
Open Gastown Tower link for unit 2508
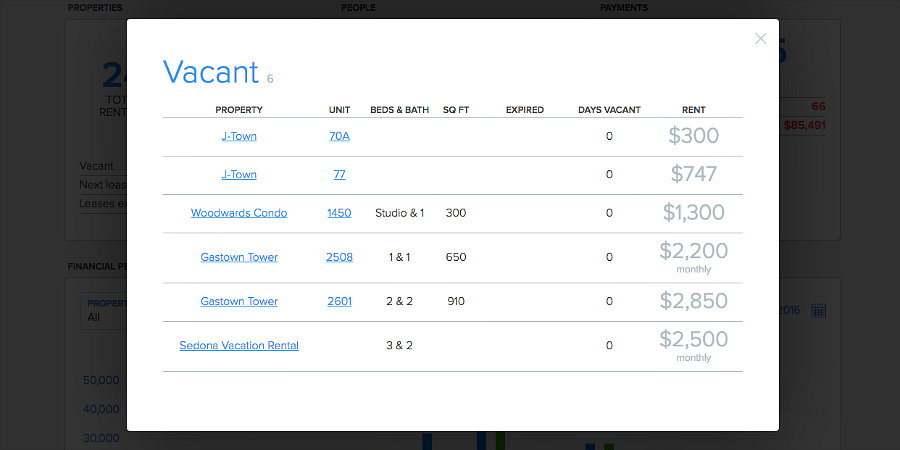[239, 257]
